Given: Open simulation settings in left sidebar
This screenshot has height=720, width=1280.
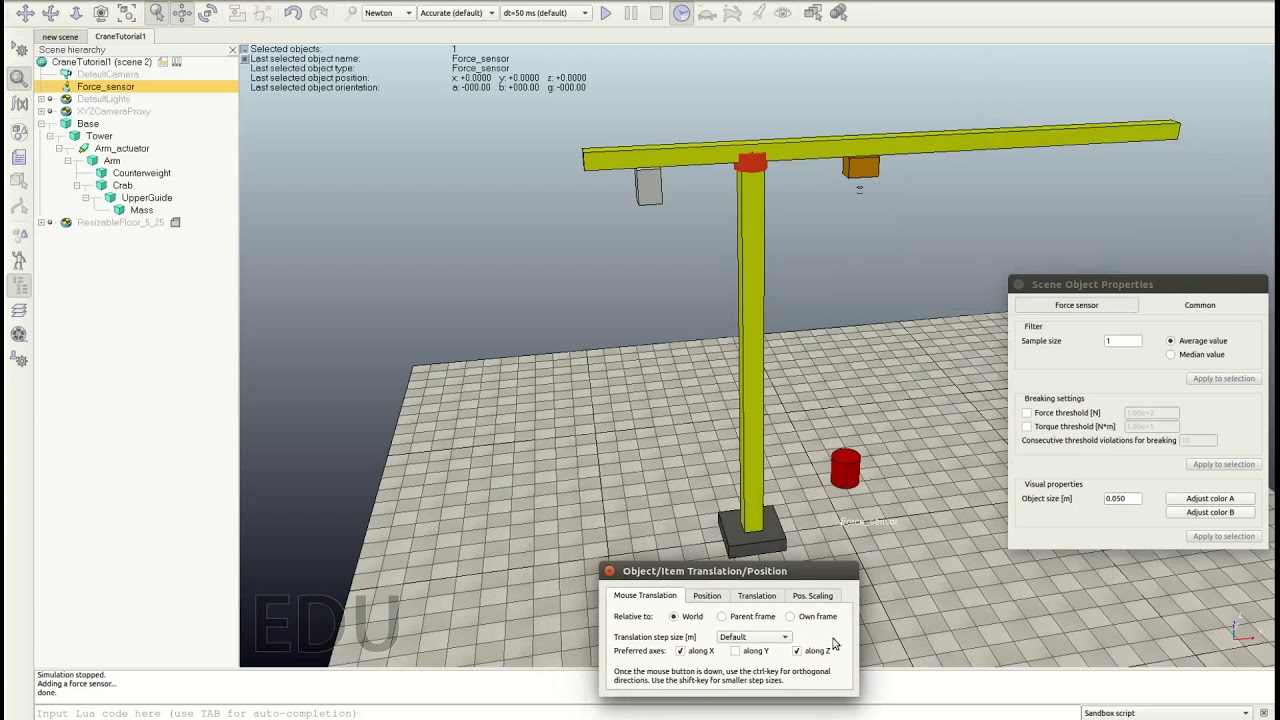Looking at the screenshot, I should pos(18,48).
